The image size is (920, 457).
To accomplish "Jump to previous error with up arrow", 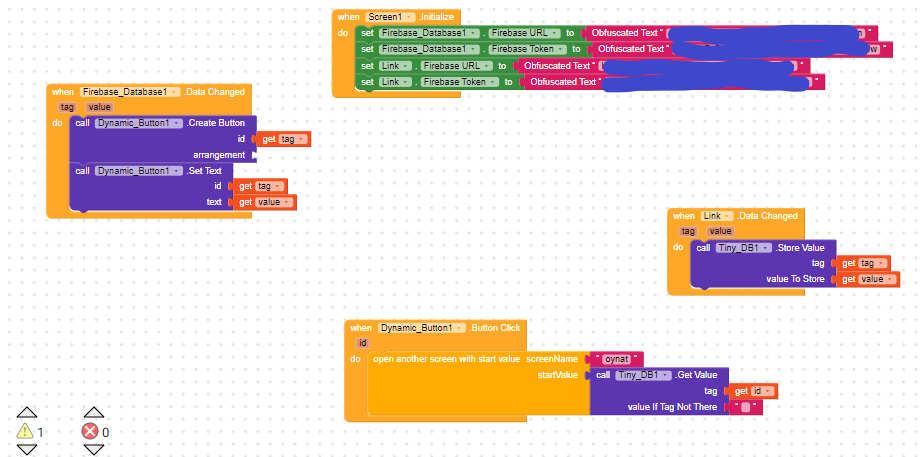I will [93, 412].
